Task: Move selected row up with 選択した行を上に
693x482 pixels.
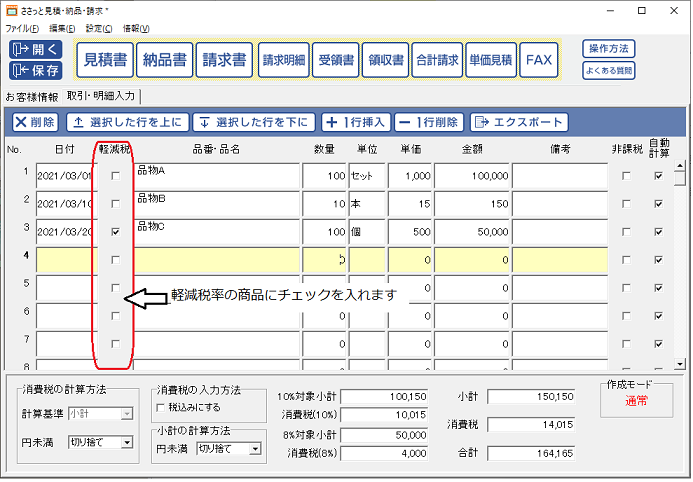Action: point(126,123)
